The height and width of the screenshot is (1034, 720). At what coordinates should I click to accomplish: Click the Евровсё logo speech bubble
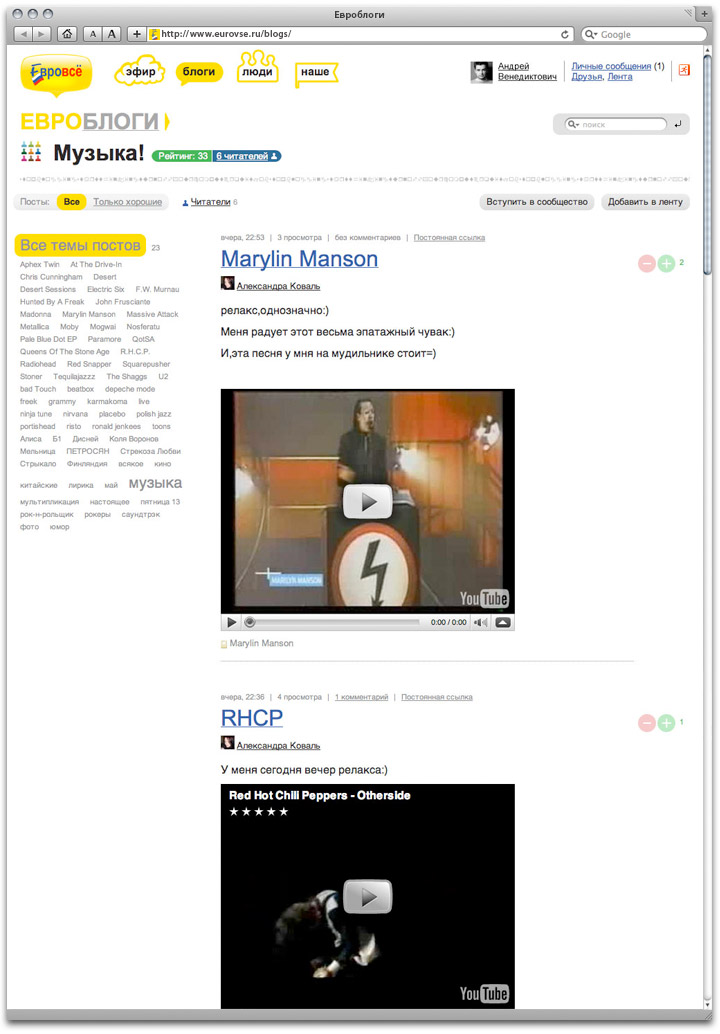pyautogui.click(x=55, y=72)
